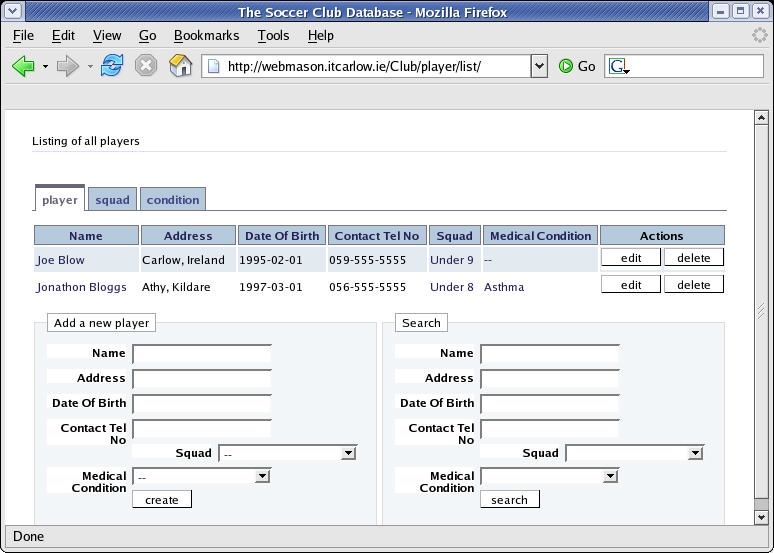This screenshot has width=774, height=553.
Task: Click the green Go button icon
Action: pyautogui.click(x=566, y=66)
